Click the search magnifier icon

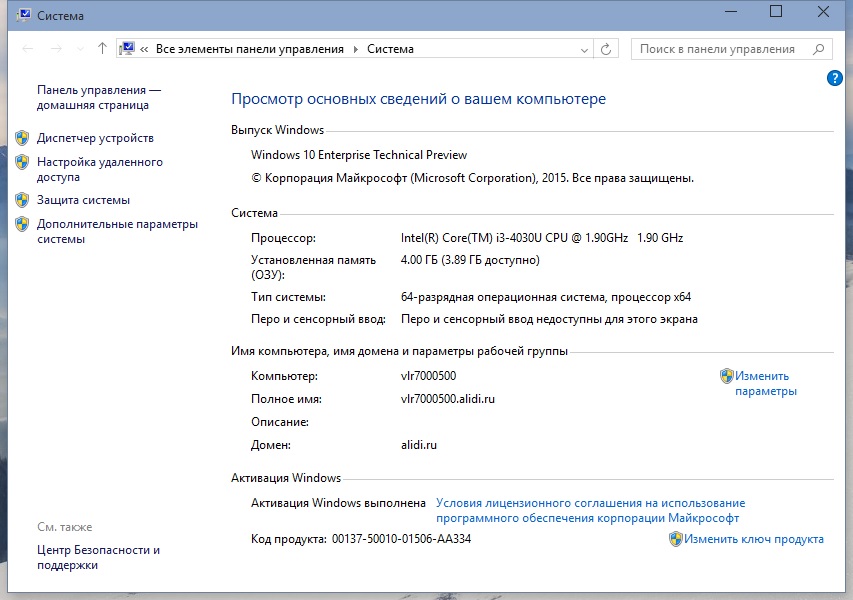coord(819,49)
